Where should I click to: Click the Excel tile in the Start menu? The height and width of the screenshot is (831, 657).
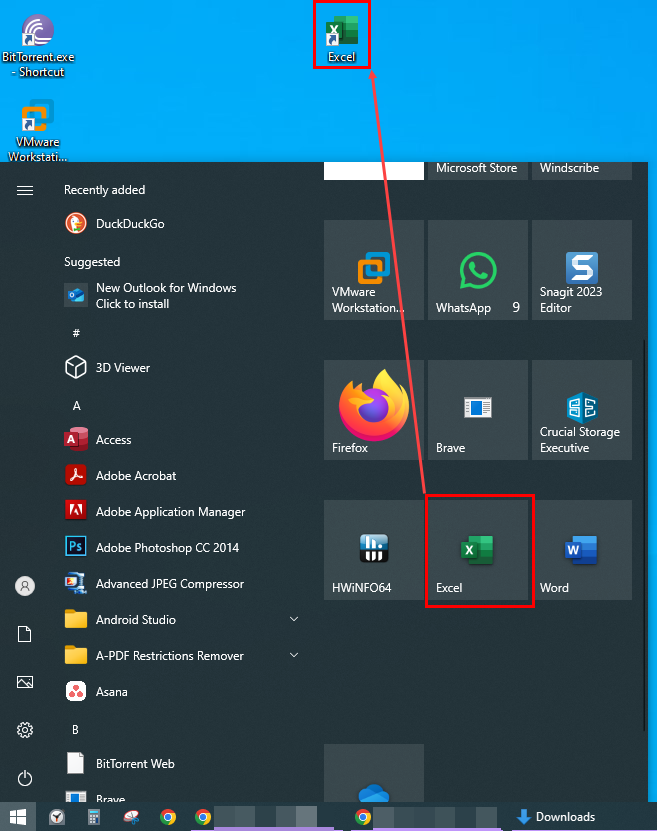(x=477, y=550)
